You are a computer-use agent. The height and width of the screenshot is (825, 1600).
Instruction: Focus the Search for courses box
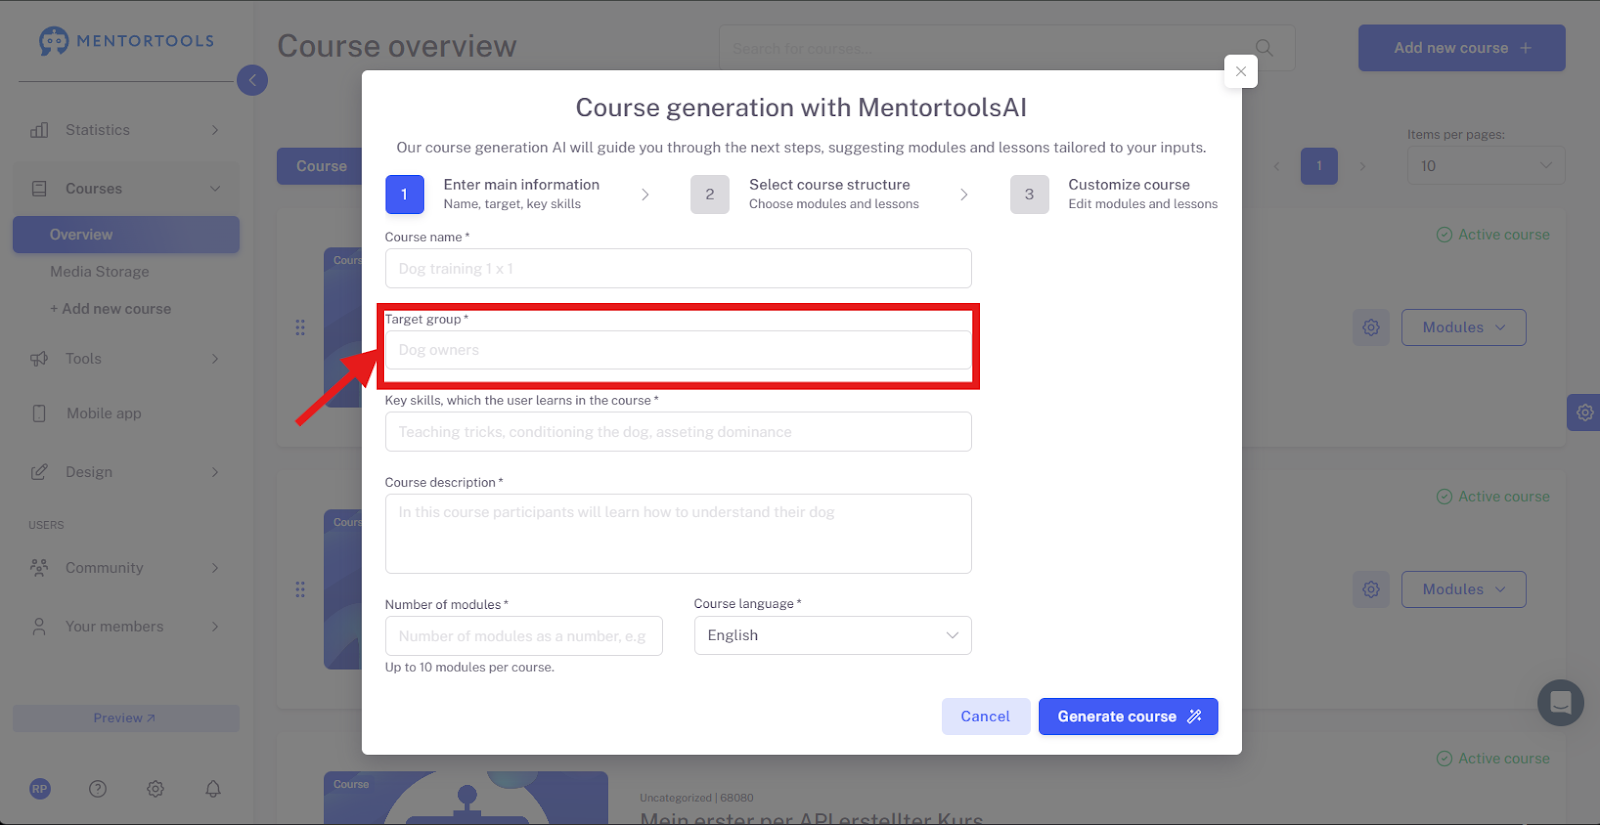pos(1007,48)
